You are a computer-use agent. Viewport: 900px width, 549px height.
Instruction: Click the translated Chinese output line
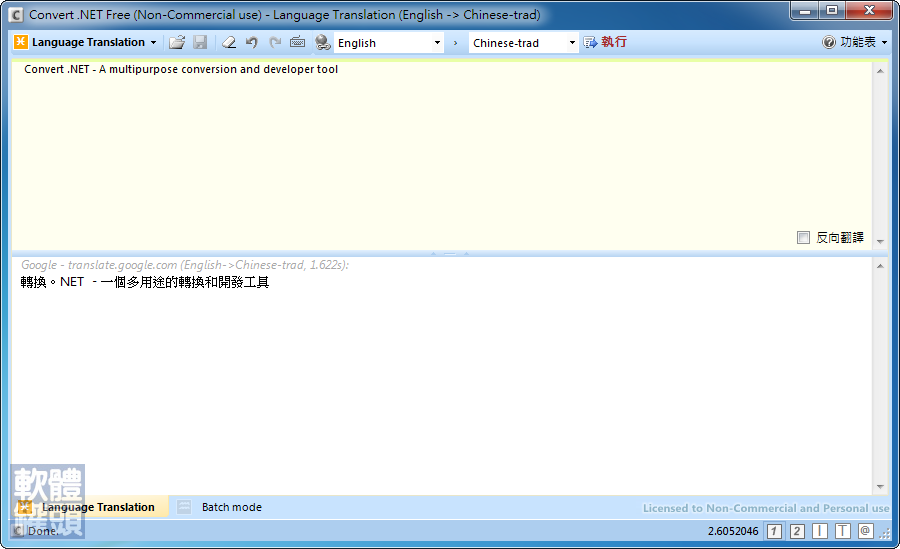click(145, 282)
